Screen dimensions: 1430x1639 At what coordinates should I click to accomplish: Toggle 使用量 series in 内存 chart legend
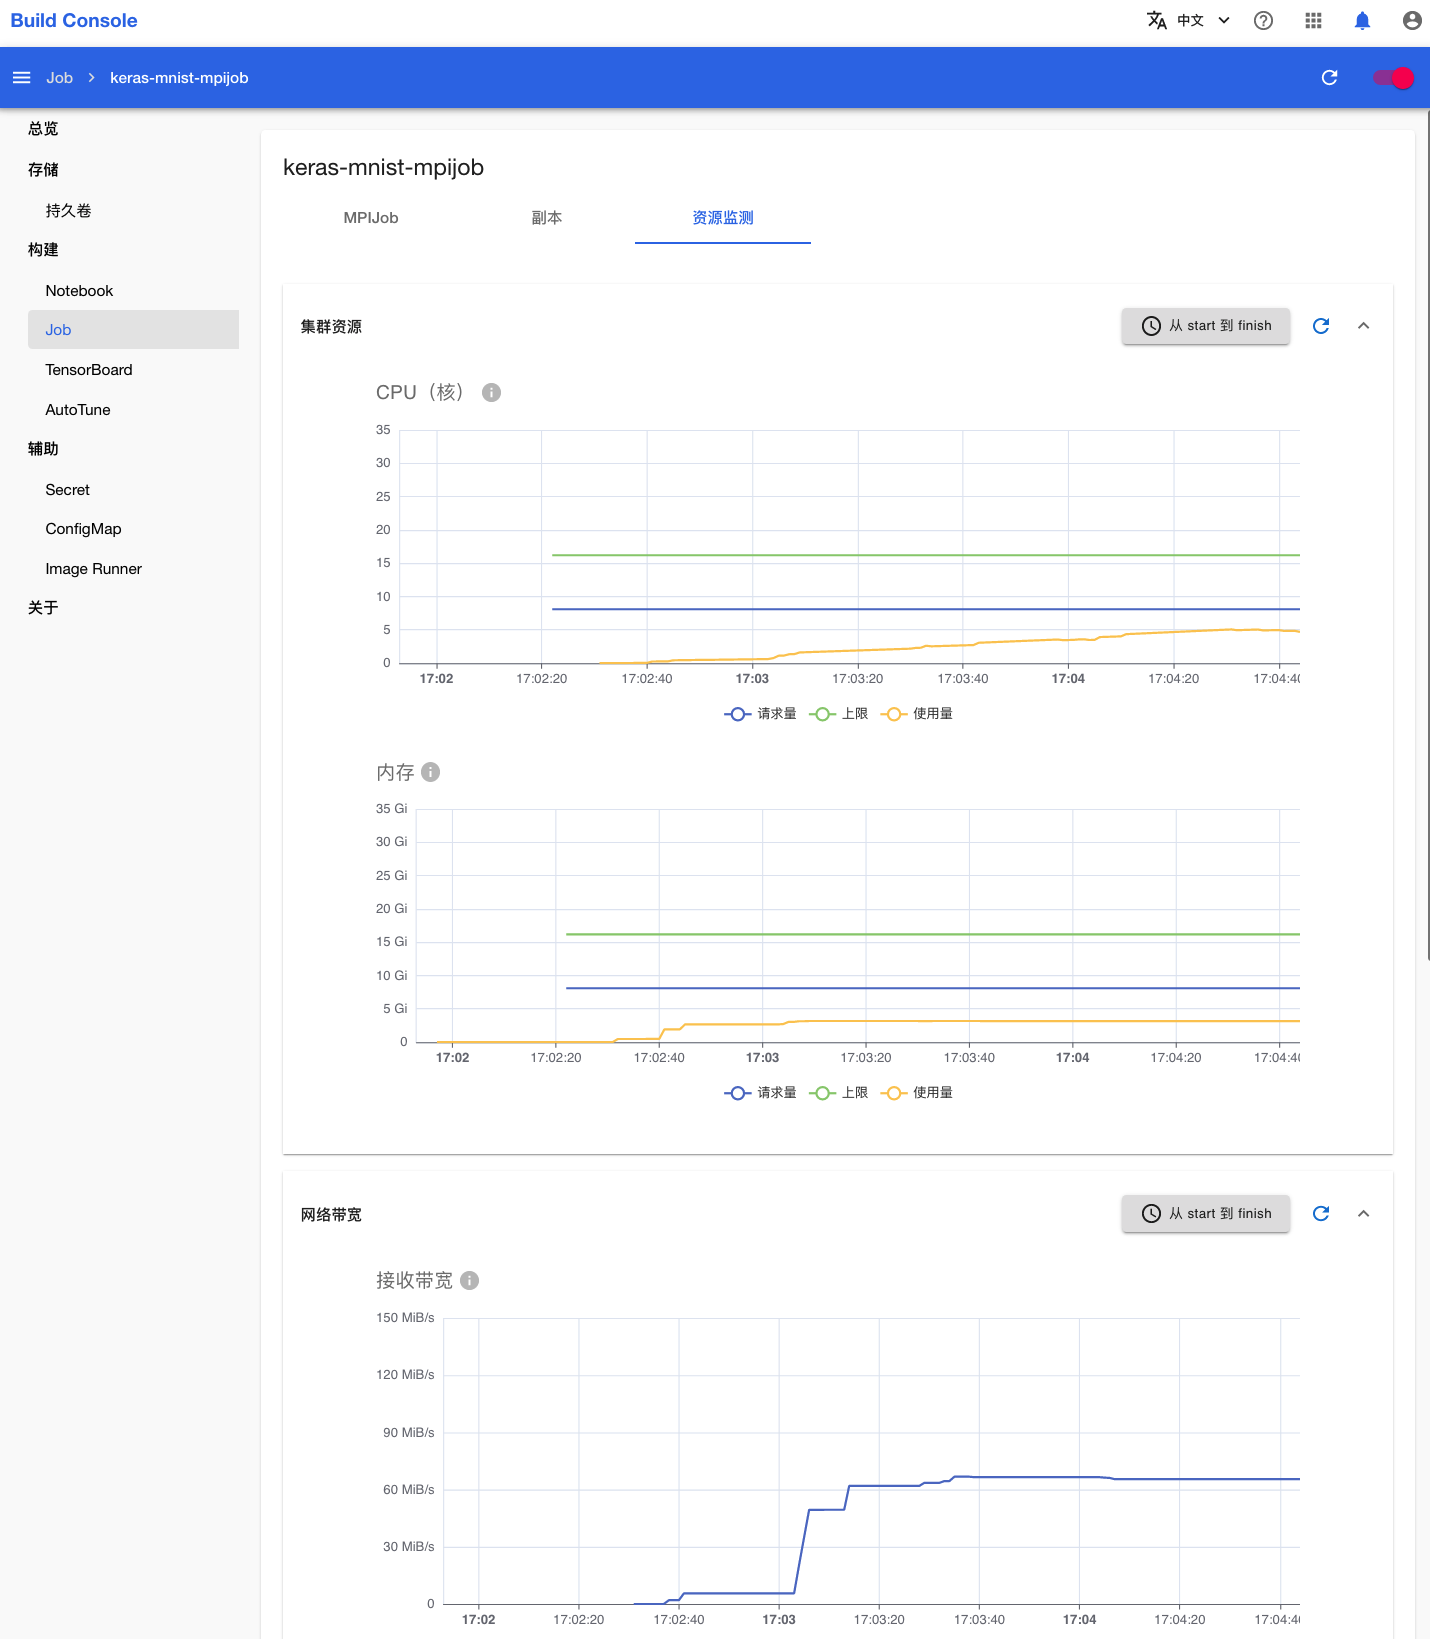[x=916, y=1093]
